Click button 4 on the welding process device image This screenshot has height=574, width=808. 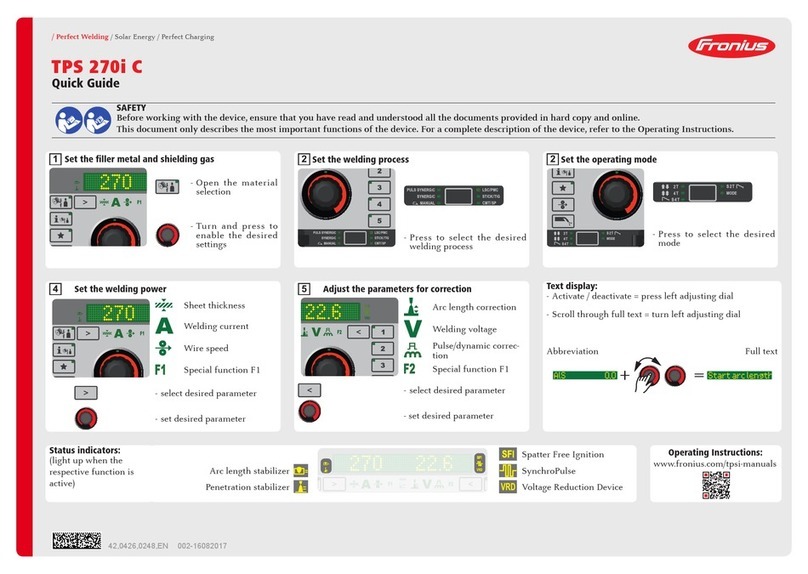379,204
